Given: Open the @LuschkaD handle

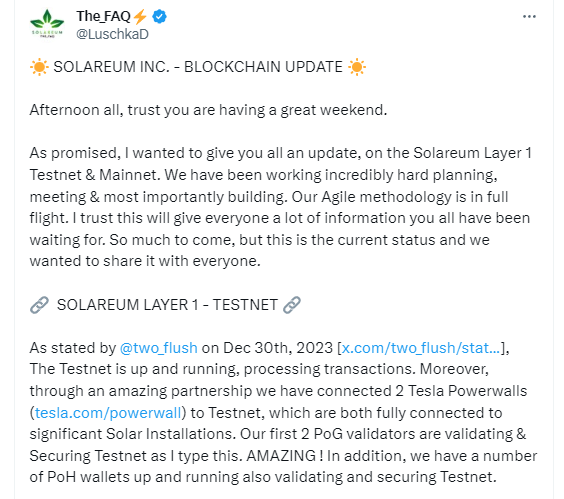Looking at the screenshot, I should (x=112, y=34).
